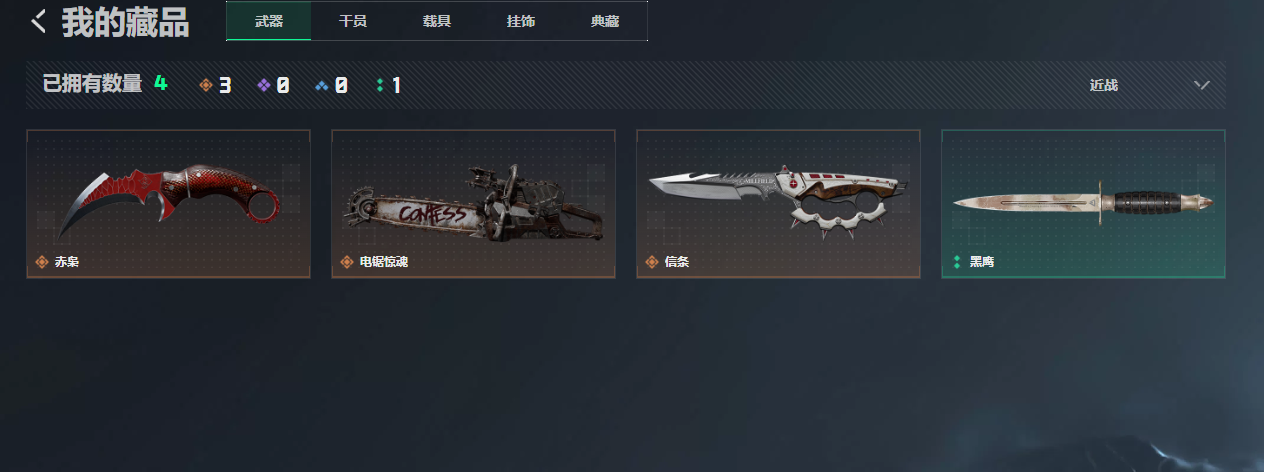Click the orange rarity icon beside 赤枭
Image resolution: width=1264 pixels, height=472 pixels.
[42, 262]
